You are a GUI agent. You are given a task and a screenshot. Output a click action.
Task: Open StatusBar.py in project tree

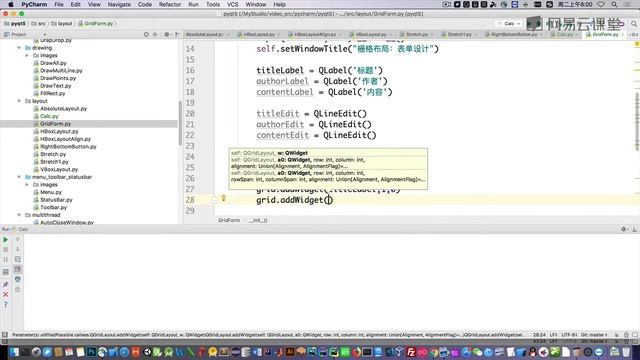click(56, 200)
